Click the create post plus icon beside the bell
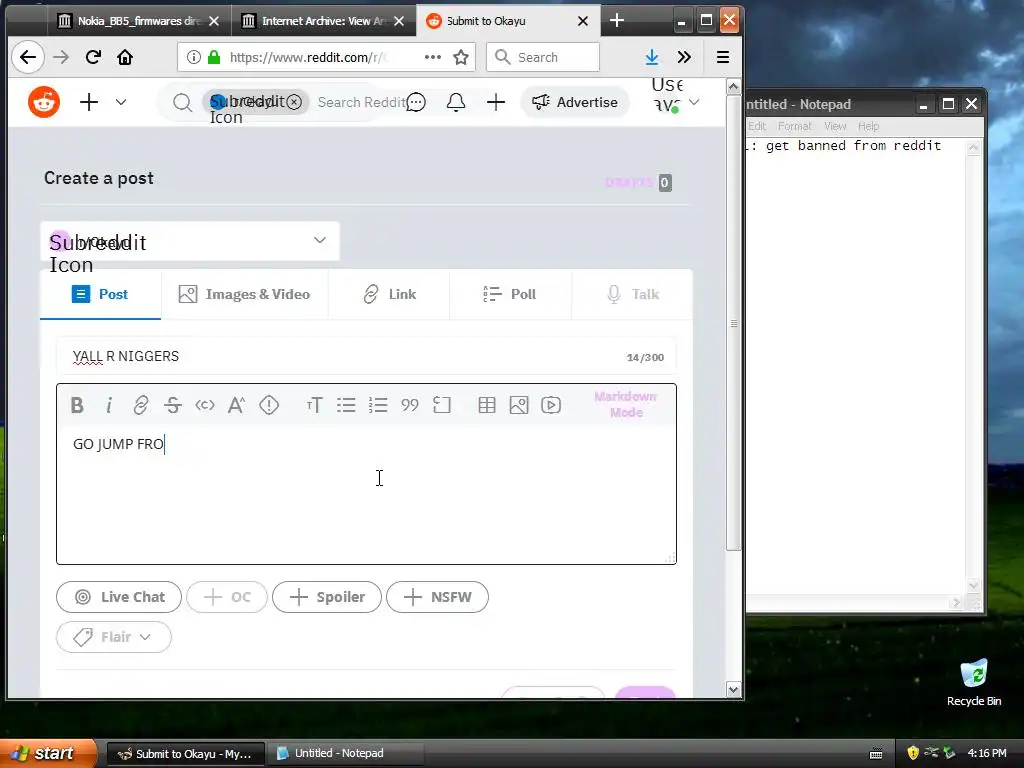The width and height of the screenshot is (1024, 768). pos(496,102)
